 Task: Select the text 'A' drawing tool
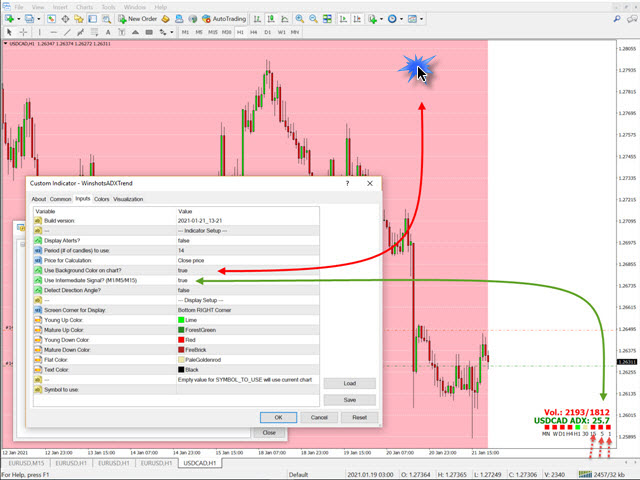tap(108, 32)
